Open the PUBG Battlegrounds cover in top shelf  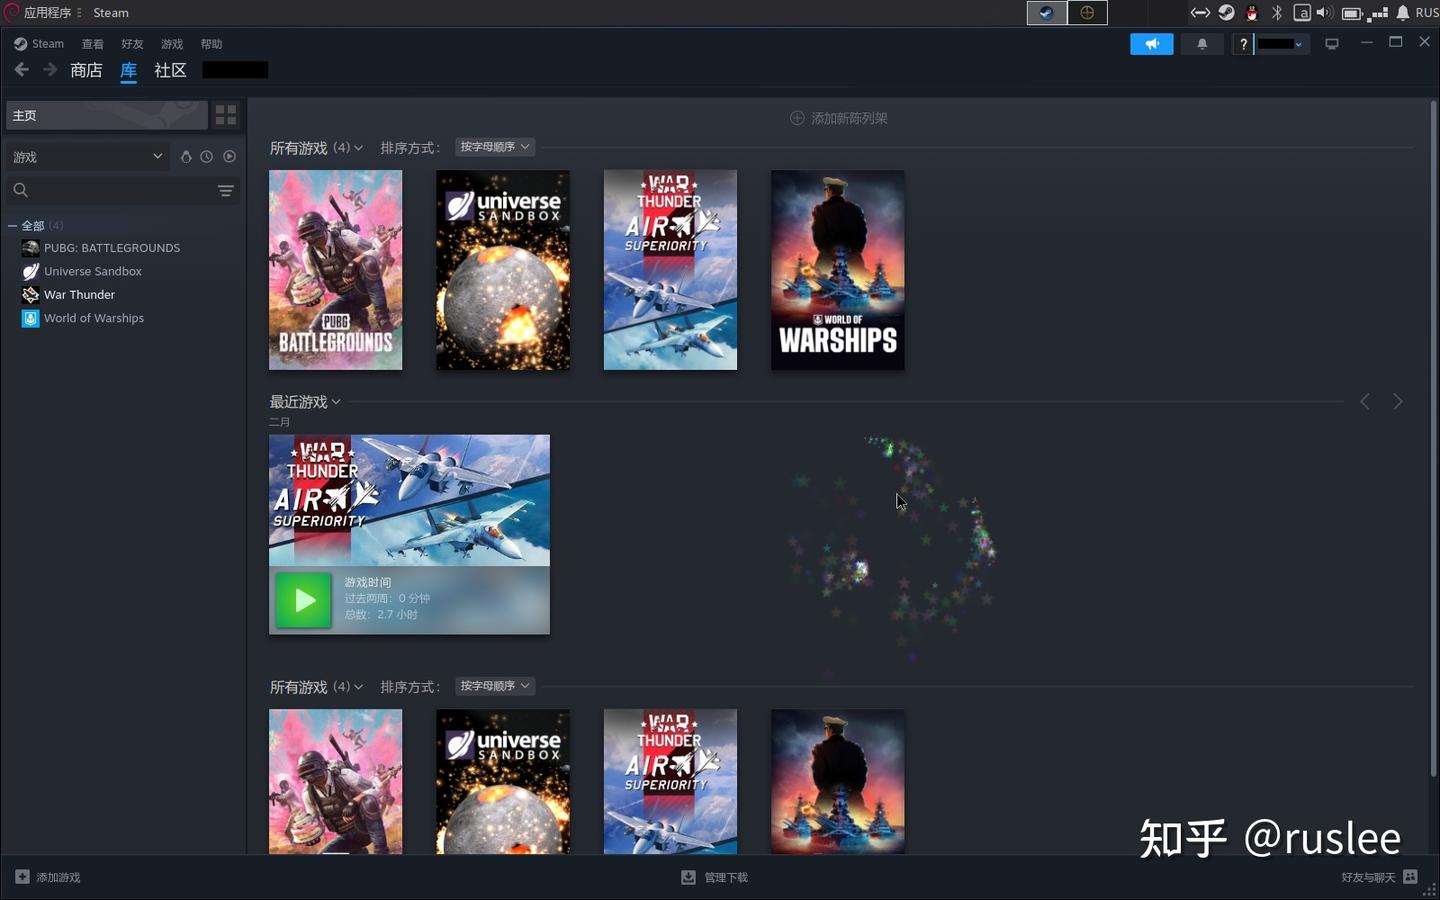(x=336, y=270)
